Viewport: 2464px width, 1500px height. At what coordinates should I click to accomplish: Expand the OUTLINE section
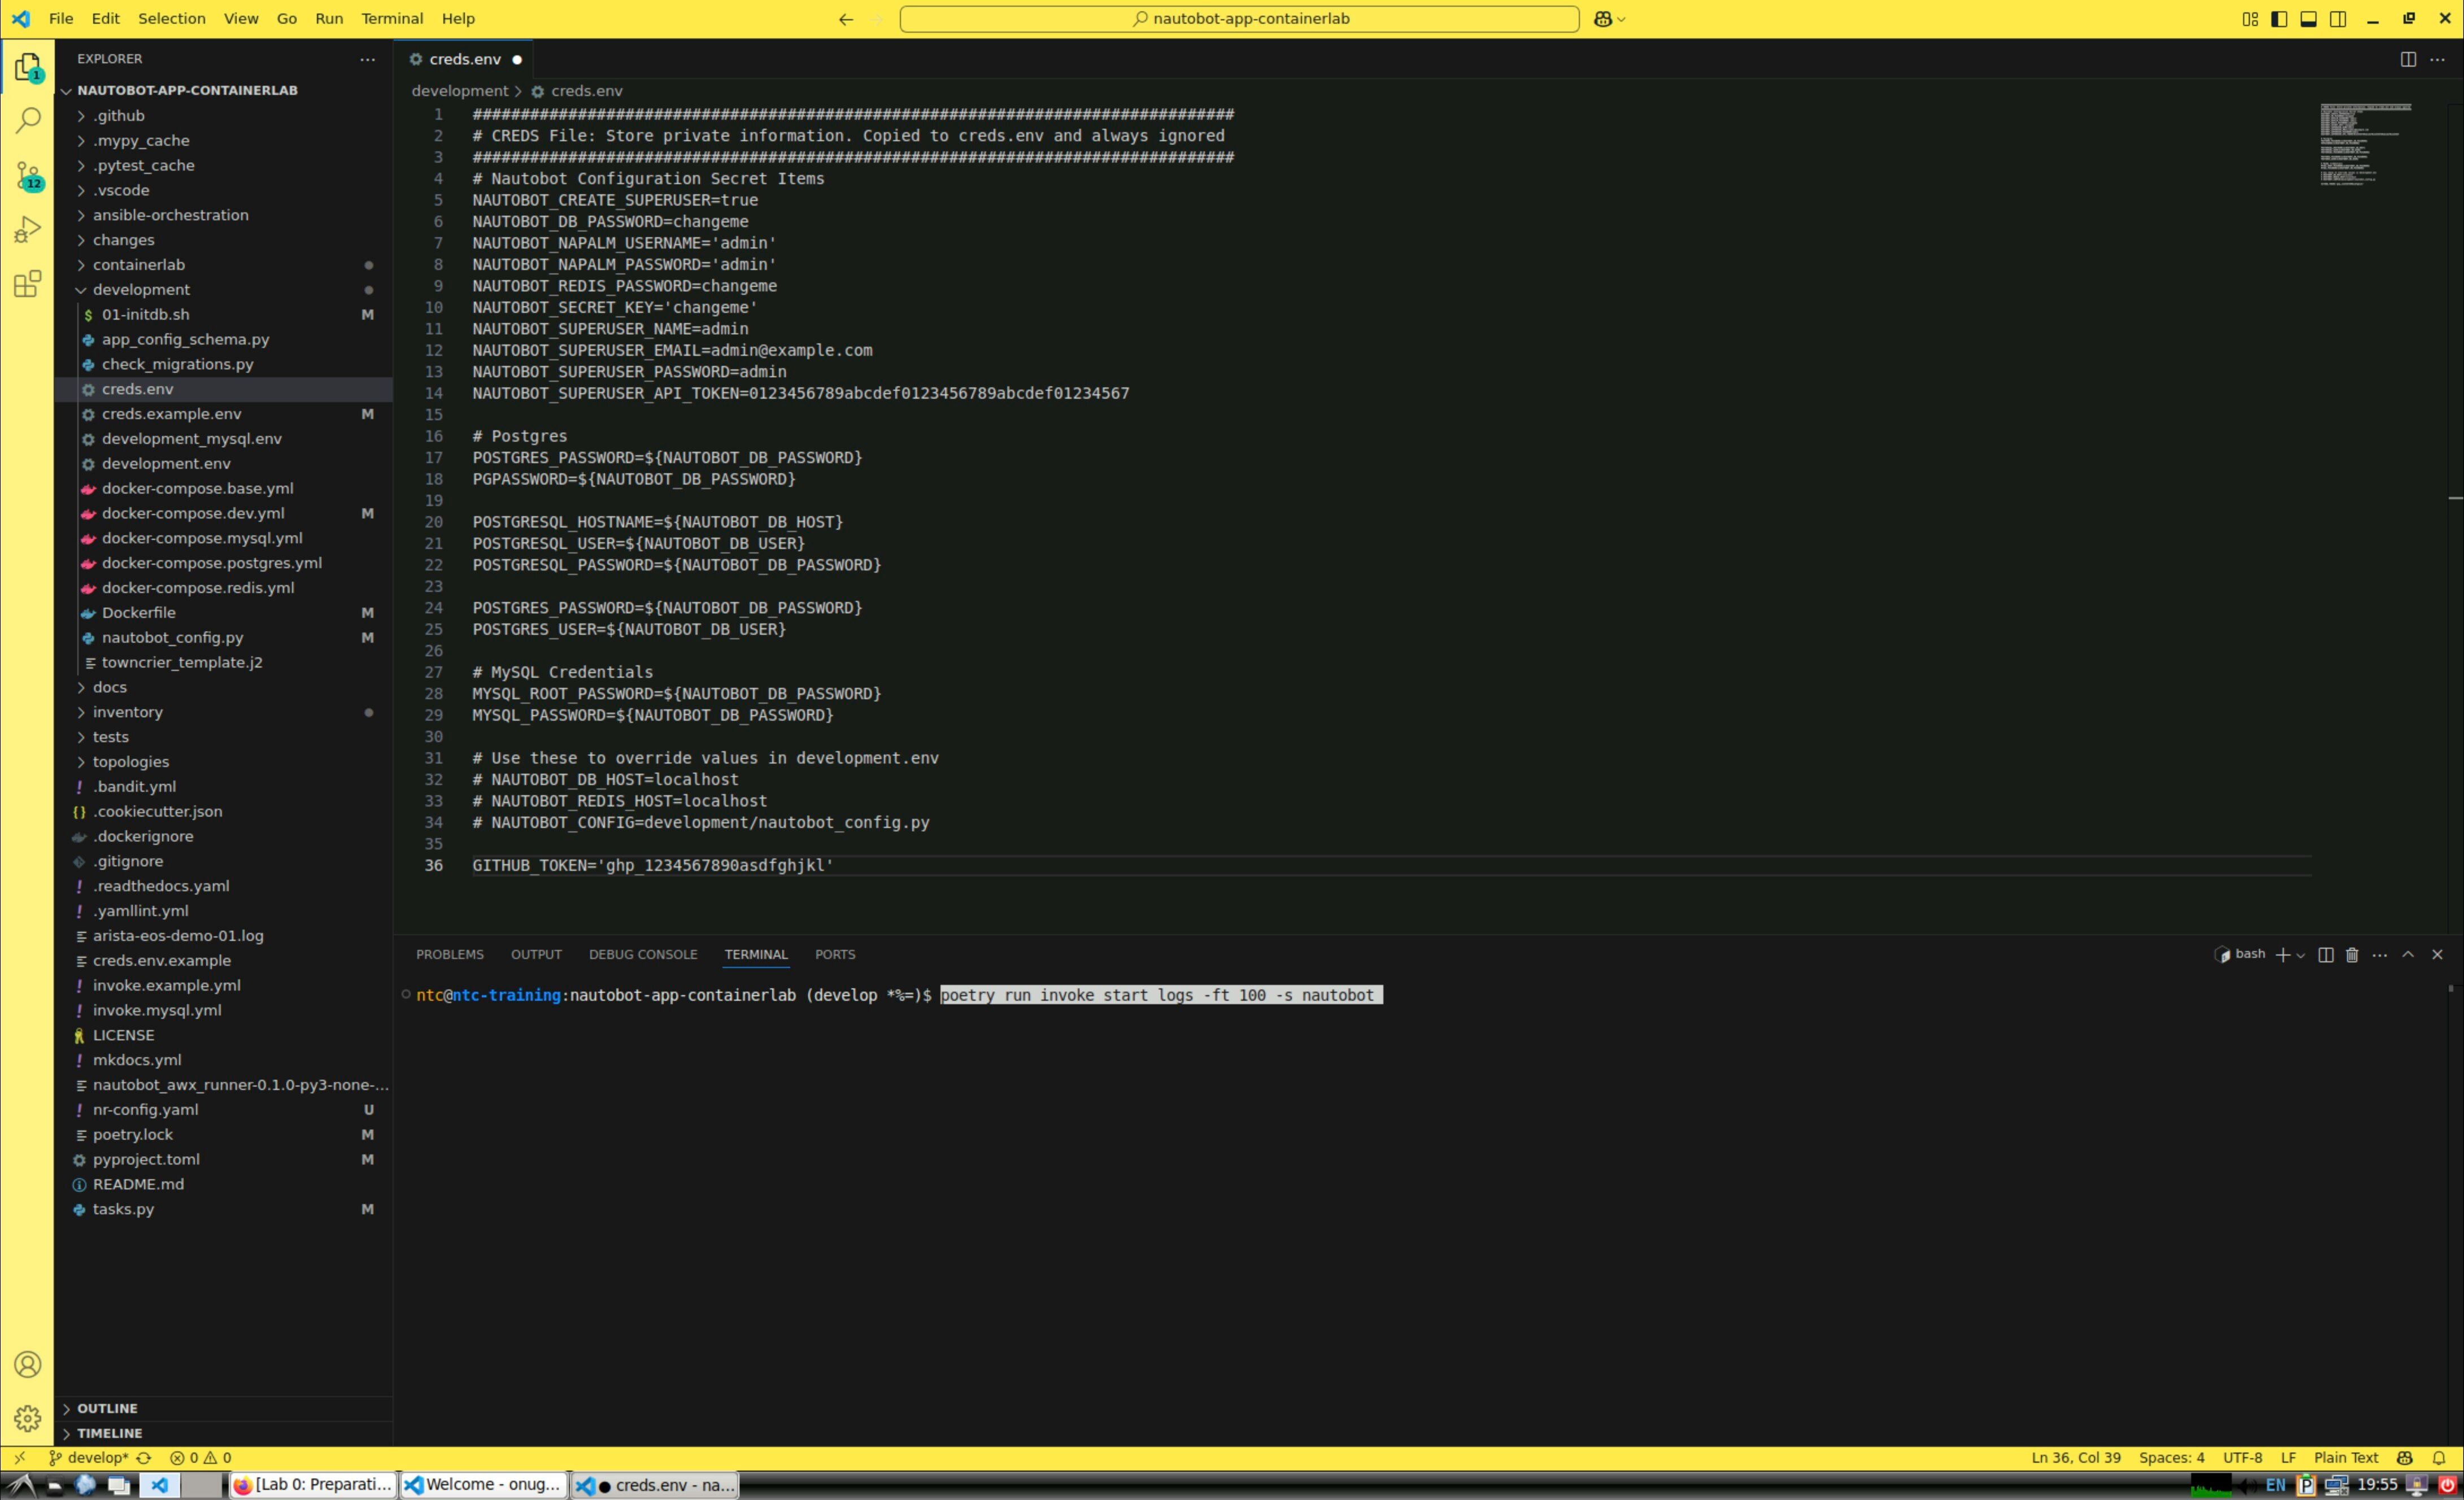click(x=107, y=1408)
